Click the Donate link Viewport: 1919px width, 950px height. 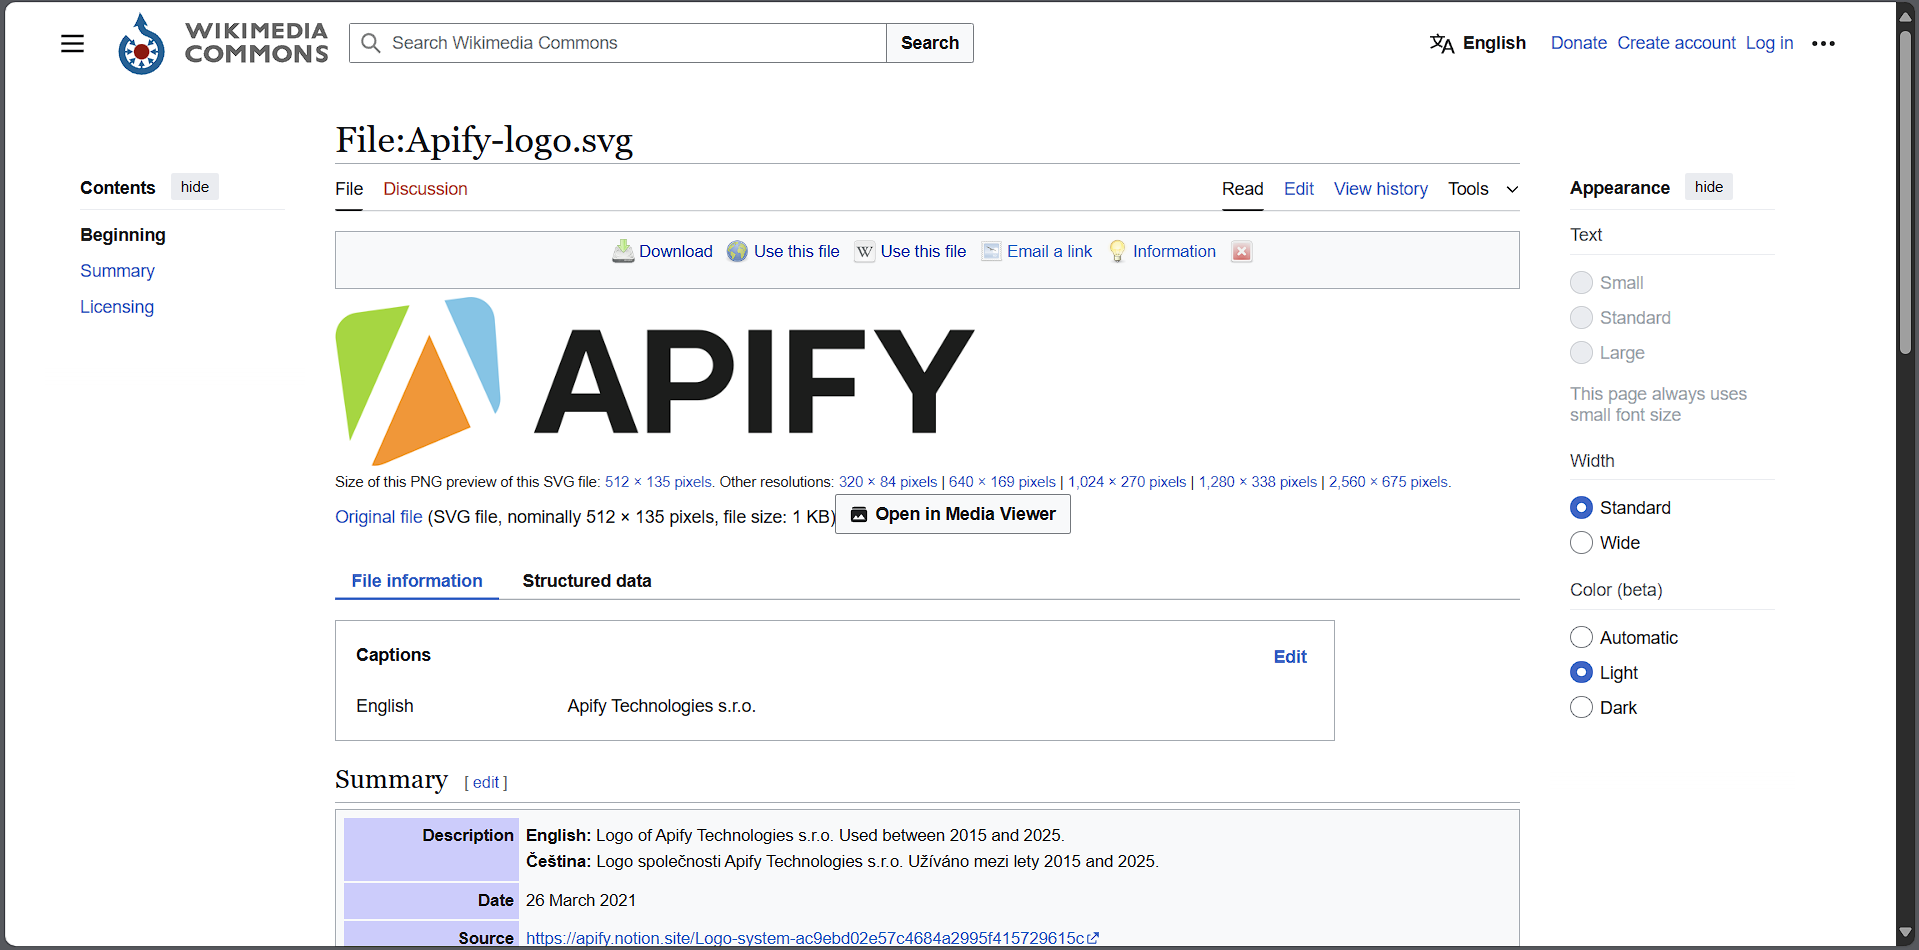[x=1578, y=43]
